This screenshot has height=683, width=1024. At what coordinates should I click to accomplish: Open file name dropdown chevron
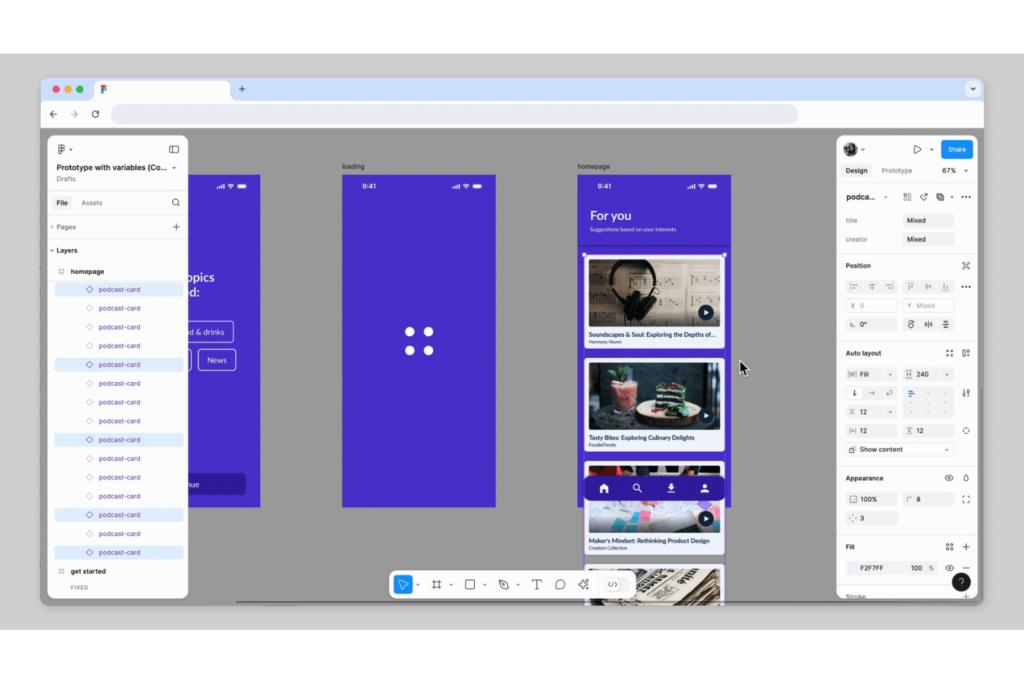[174, 168]
